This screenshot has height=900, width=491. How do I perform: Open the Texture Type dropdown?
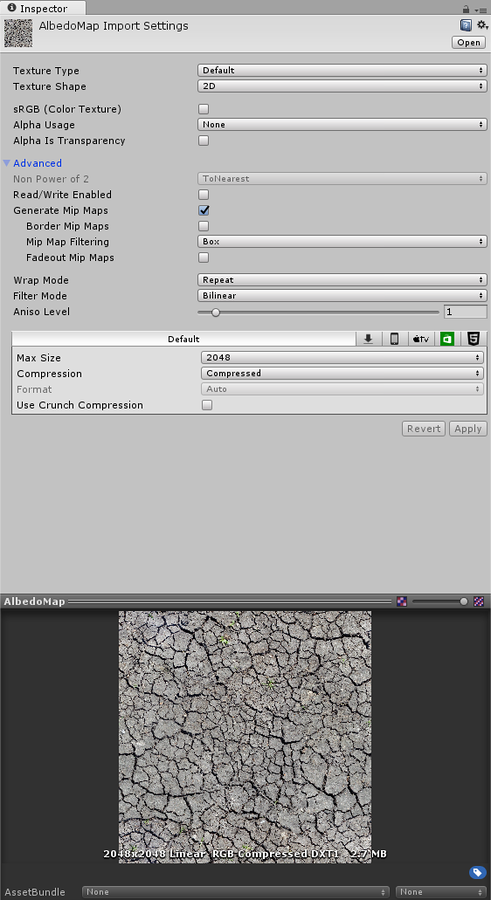click(x=342, y=71)
